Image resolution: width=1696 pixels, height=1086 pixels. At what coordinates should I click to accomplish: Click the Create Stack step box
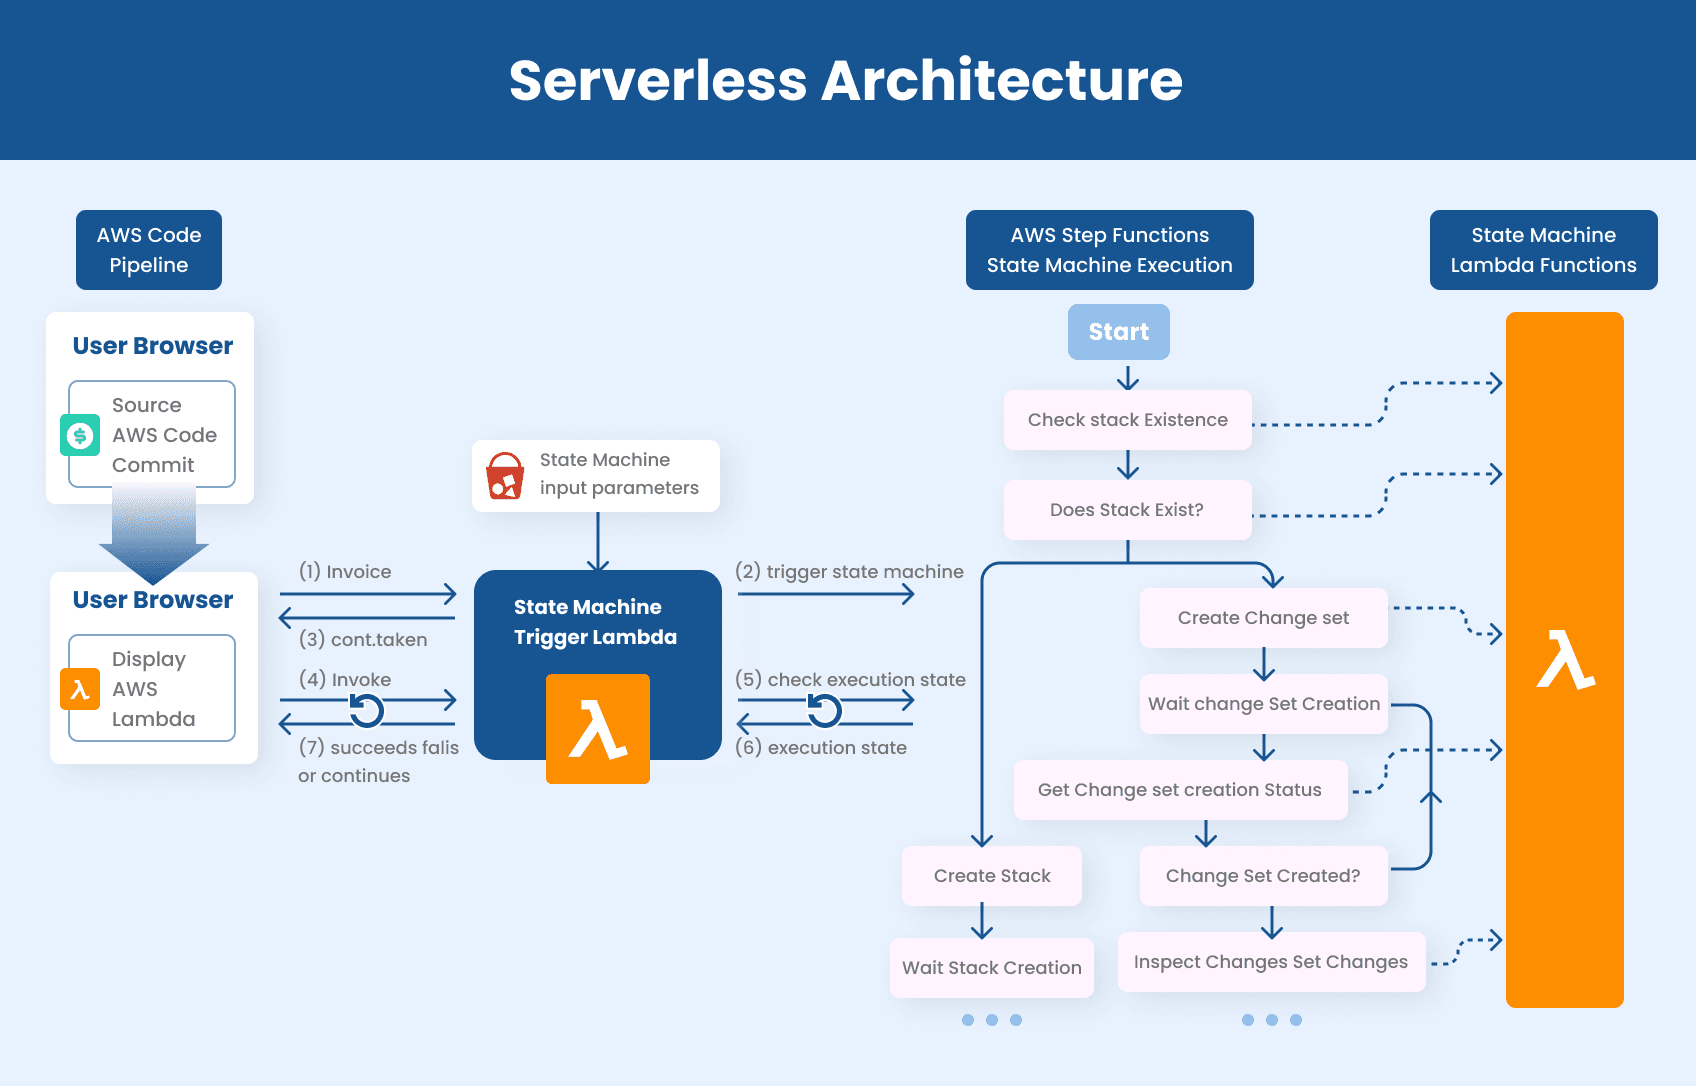[x=991, y=876]
